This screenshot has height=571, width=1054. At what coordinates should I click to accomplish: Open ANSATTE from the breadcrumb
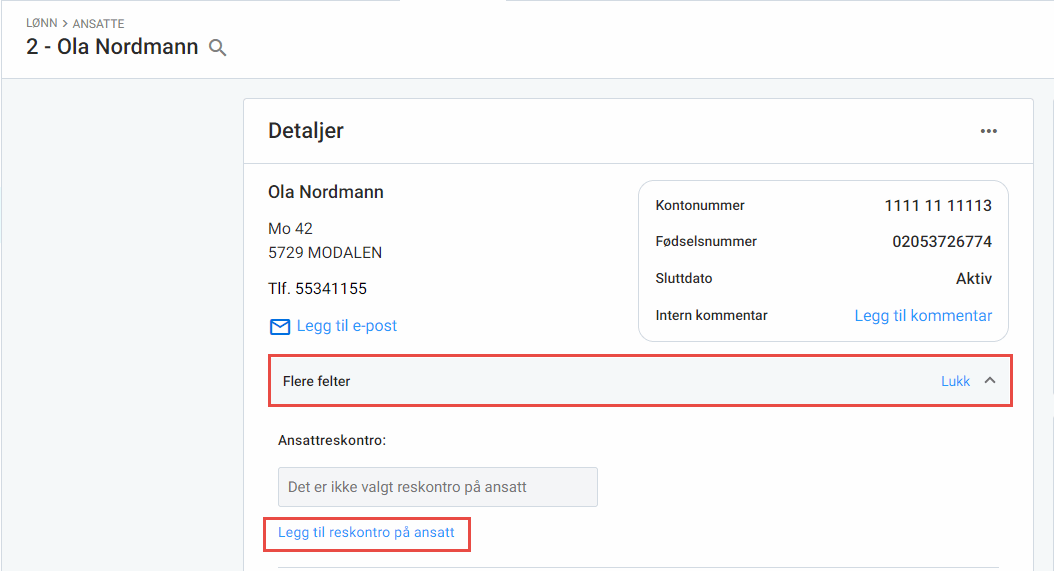(x=99, y=23)
